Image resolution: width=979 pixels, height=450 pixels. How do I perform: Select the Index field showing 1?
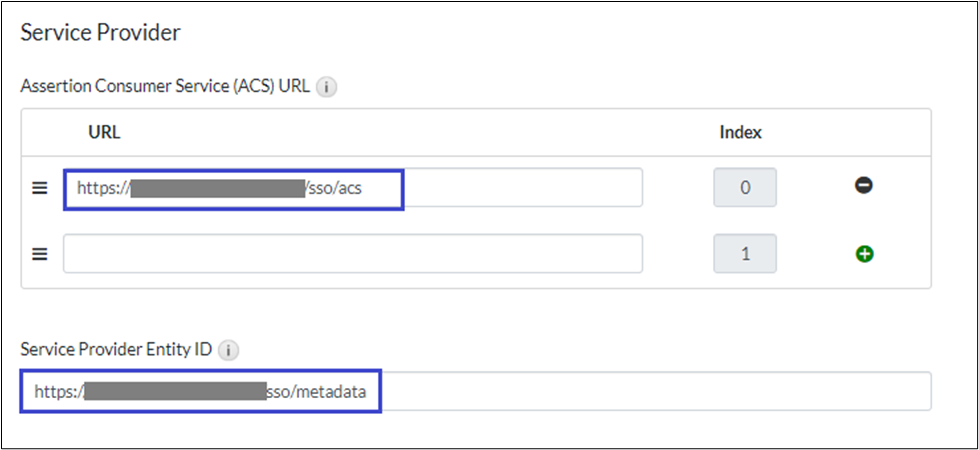744,254
